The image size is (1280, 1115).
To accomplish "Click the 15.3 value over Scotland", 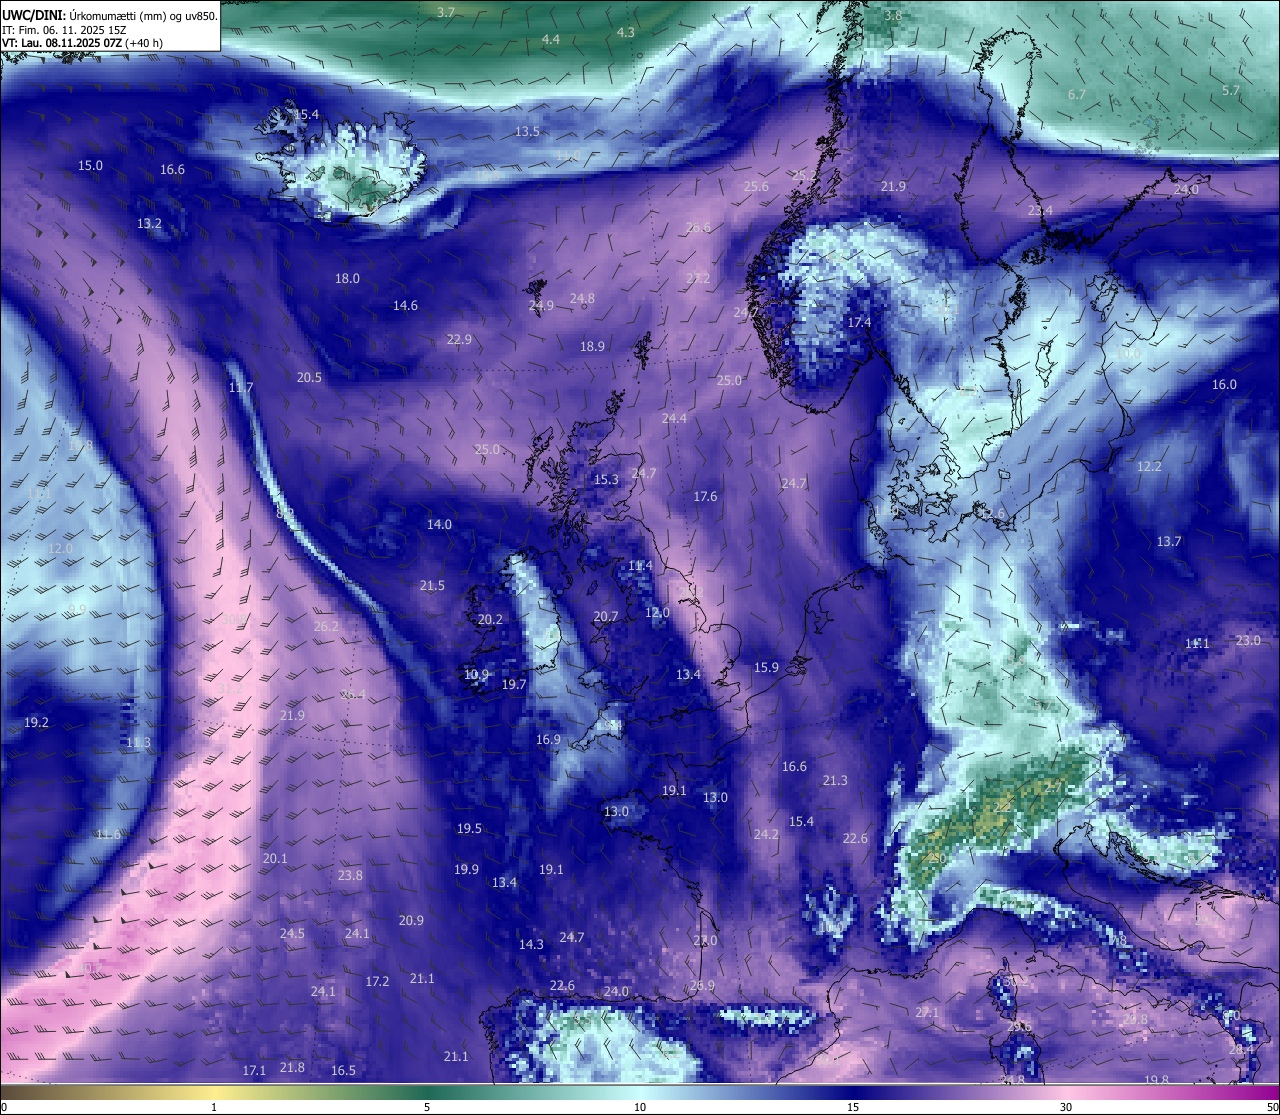I will click(x=606, y=480).
